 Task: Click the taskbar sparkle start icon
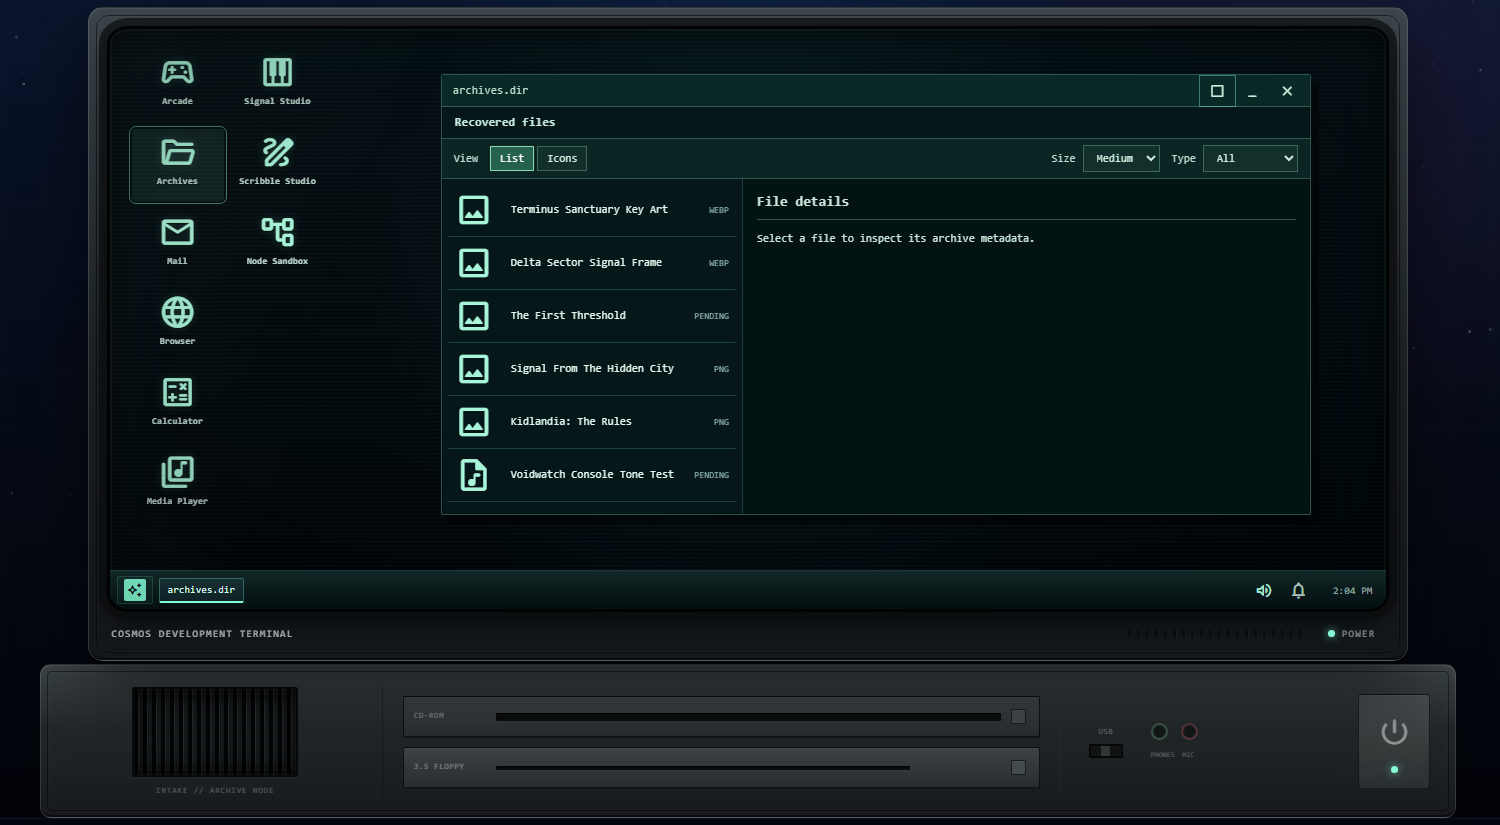(135, 590)
